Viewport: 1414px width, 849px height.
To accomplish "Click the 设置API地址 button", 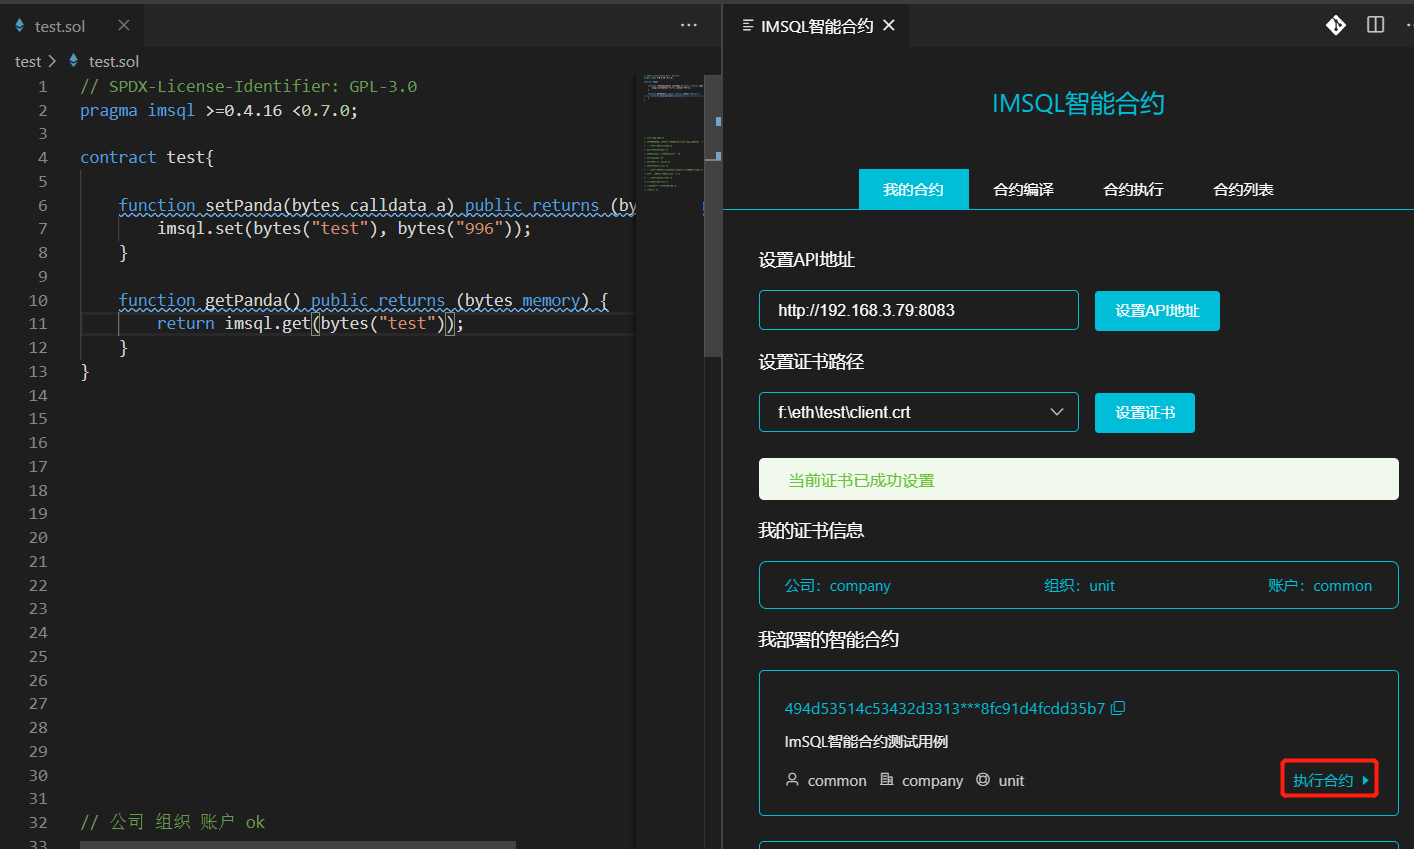I will click(x=1157, y=311).
